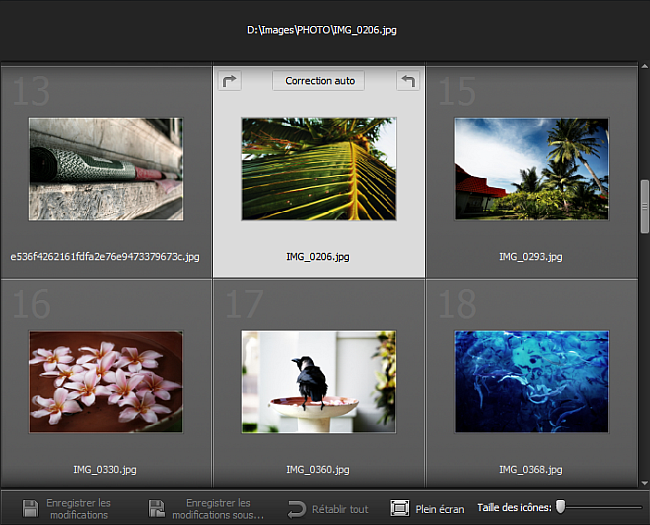Click the scrollbar up arrow
650x525 pixels.
(x=645, y=66)
